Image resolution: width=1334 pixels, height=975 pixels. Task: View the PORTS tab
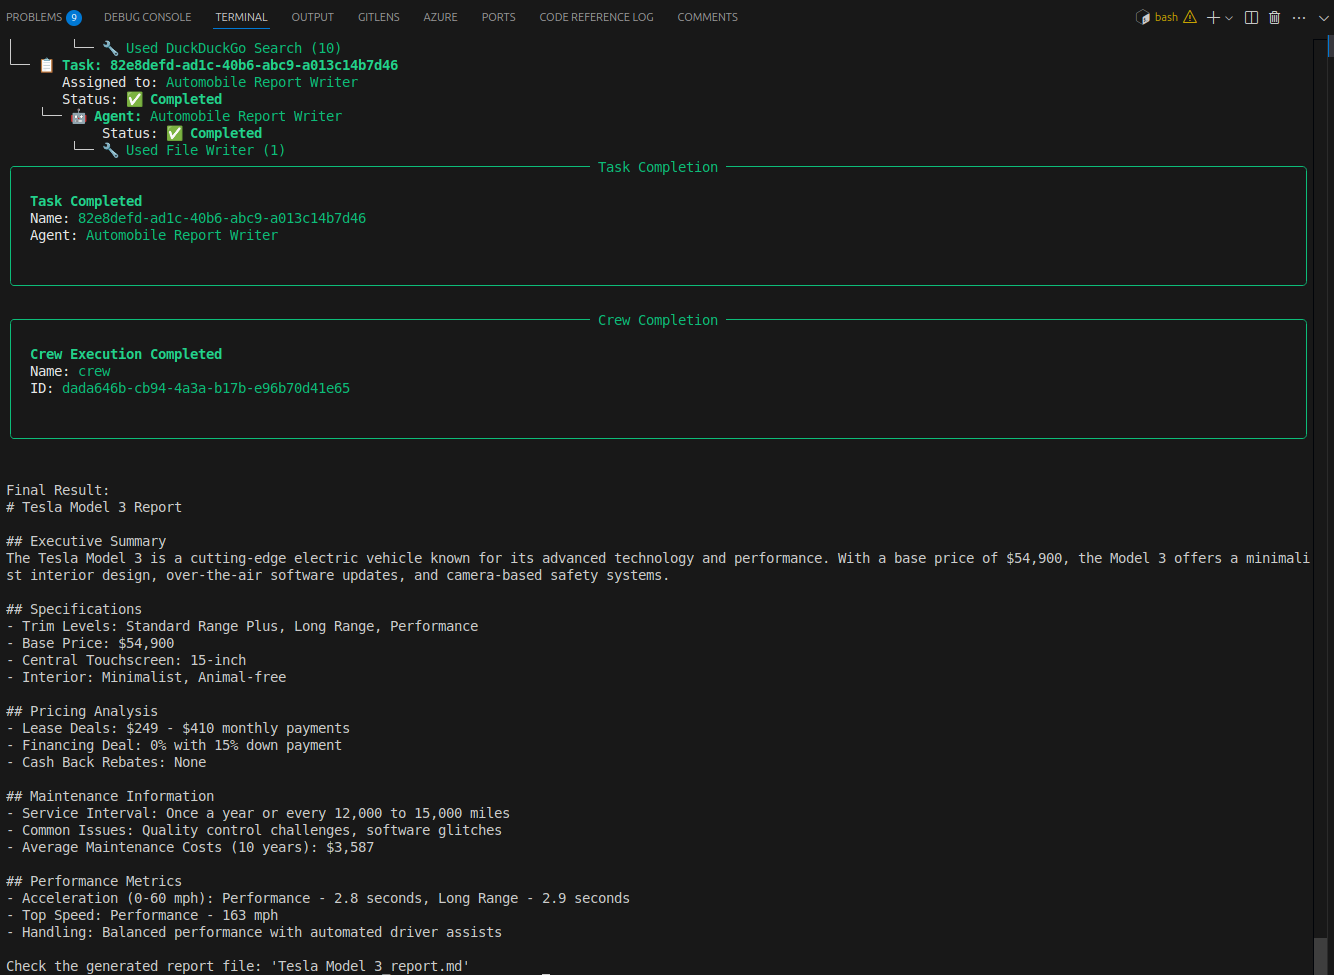pyautogui.click(x=499, y=17)
